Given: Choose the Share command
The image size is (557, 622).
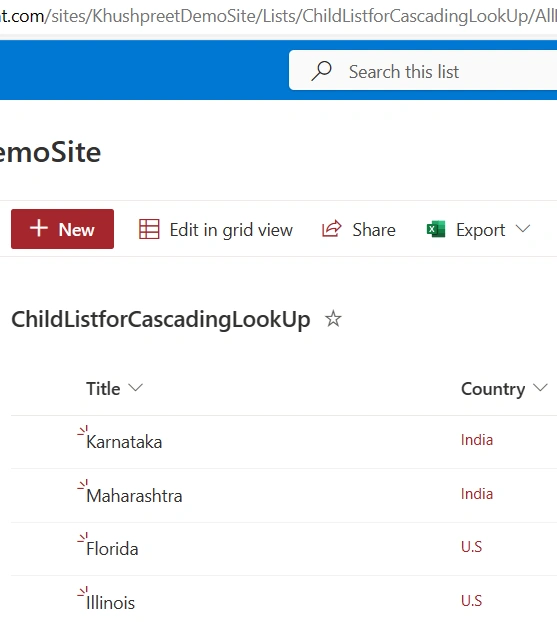Looking at the screenshot, I should tap(359, 229).
